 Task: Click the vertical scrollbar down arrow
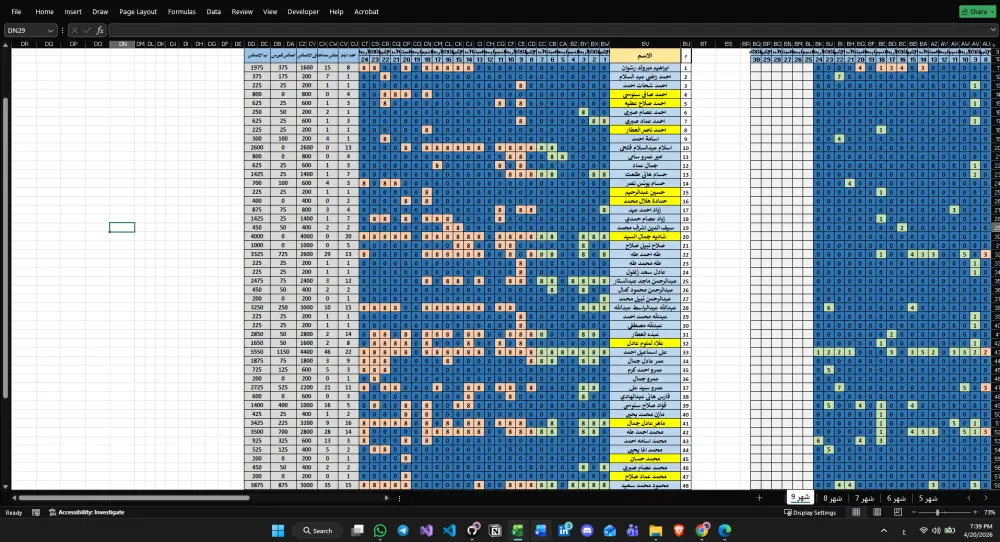point(6,487)
